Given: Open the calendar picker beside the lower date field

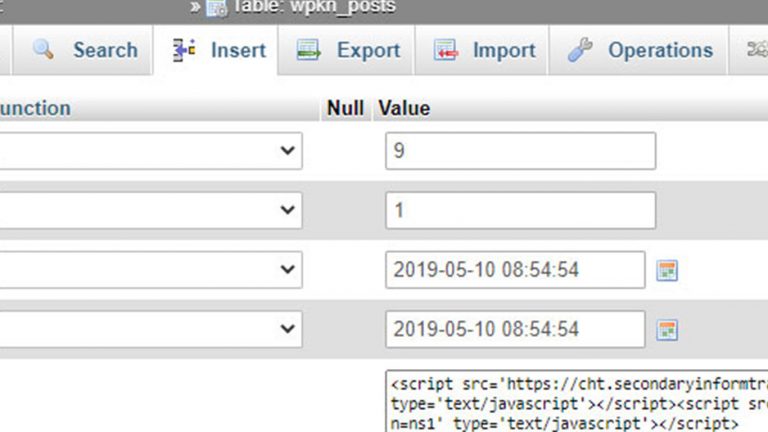Looking at the screenshot, I should [x=667, y=329].
